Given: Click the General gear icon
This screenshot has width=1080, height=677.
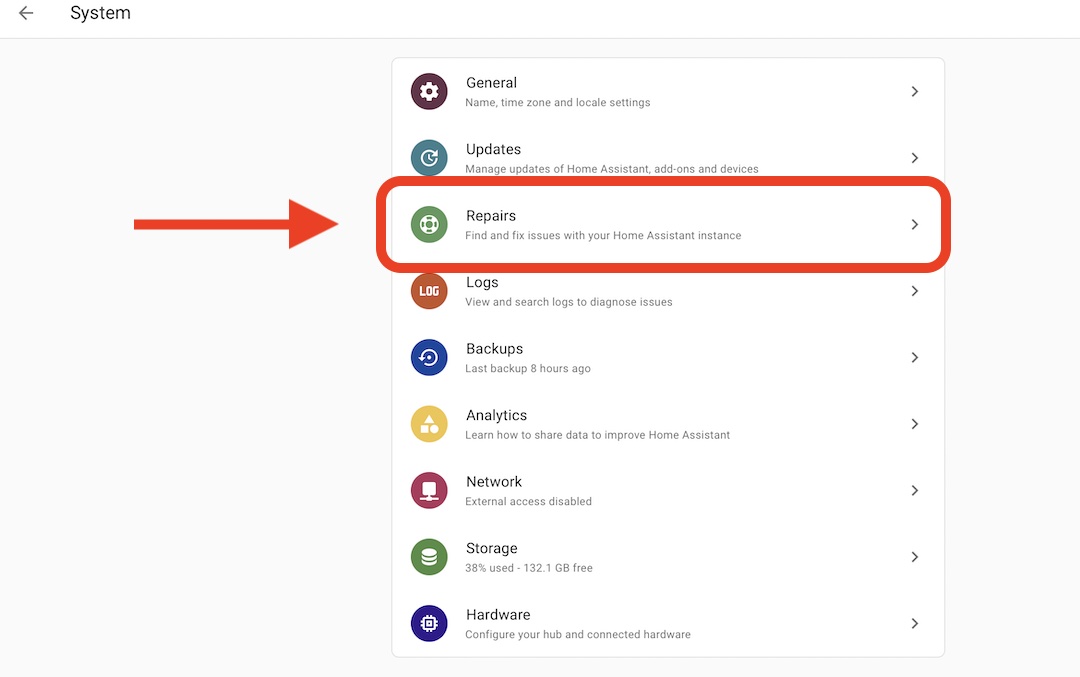Looking at the screenshot, I should [x=429, y=92].
